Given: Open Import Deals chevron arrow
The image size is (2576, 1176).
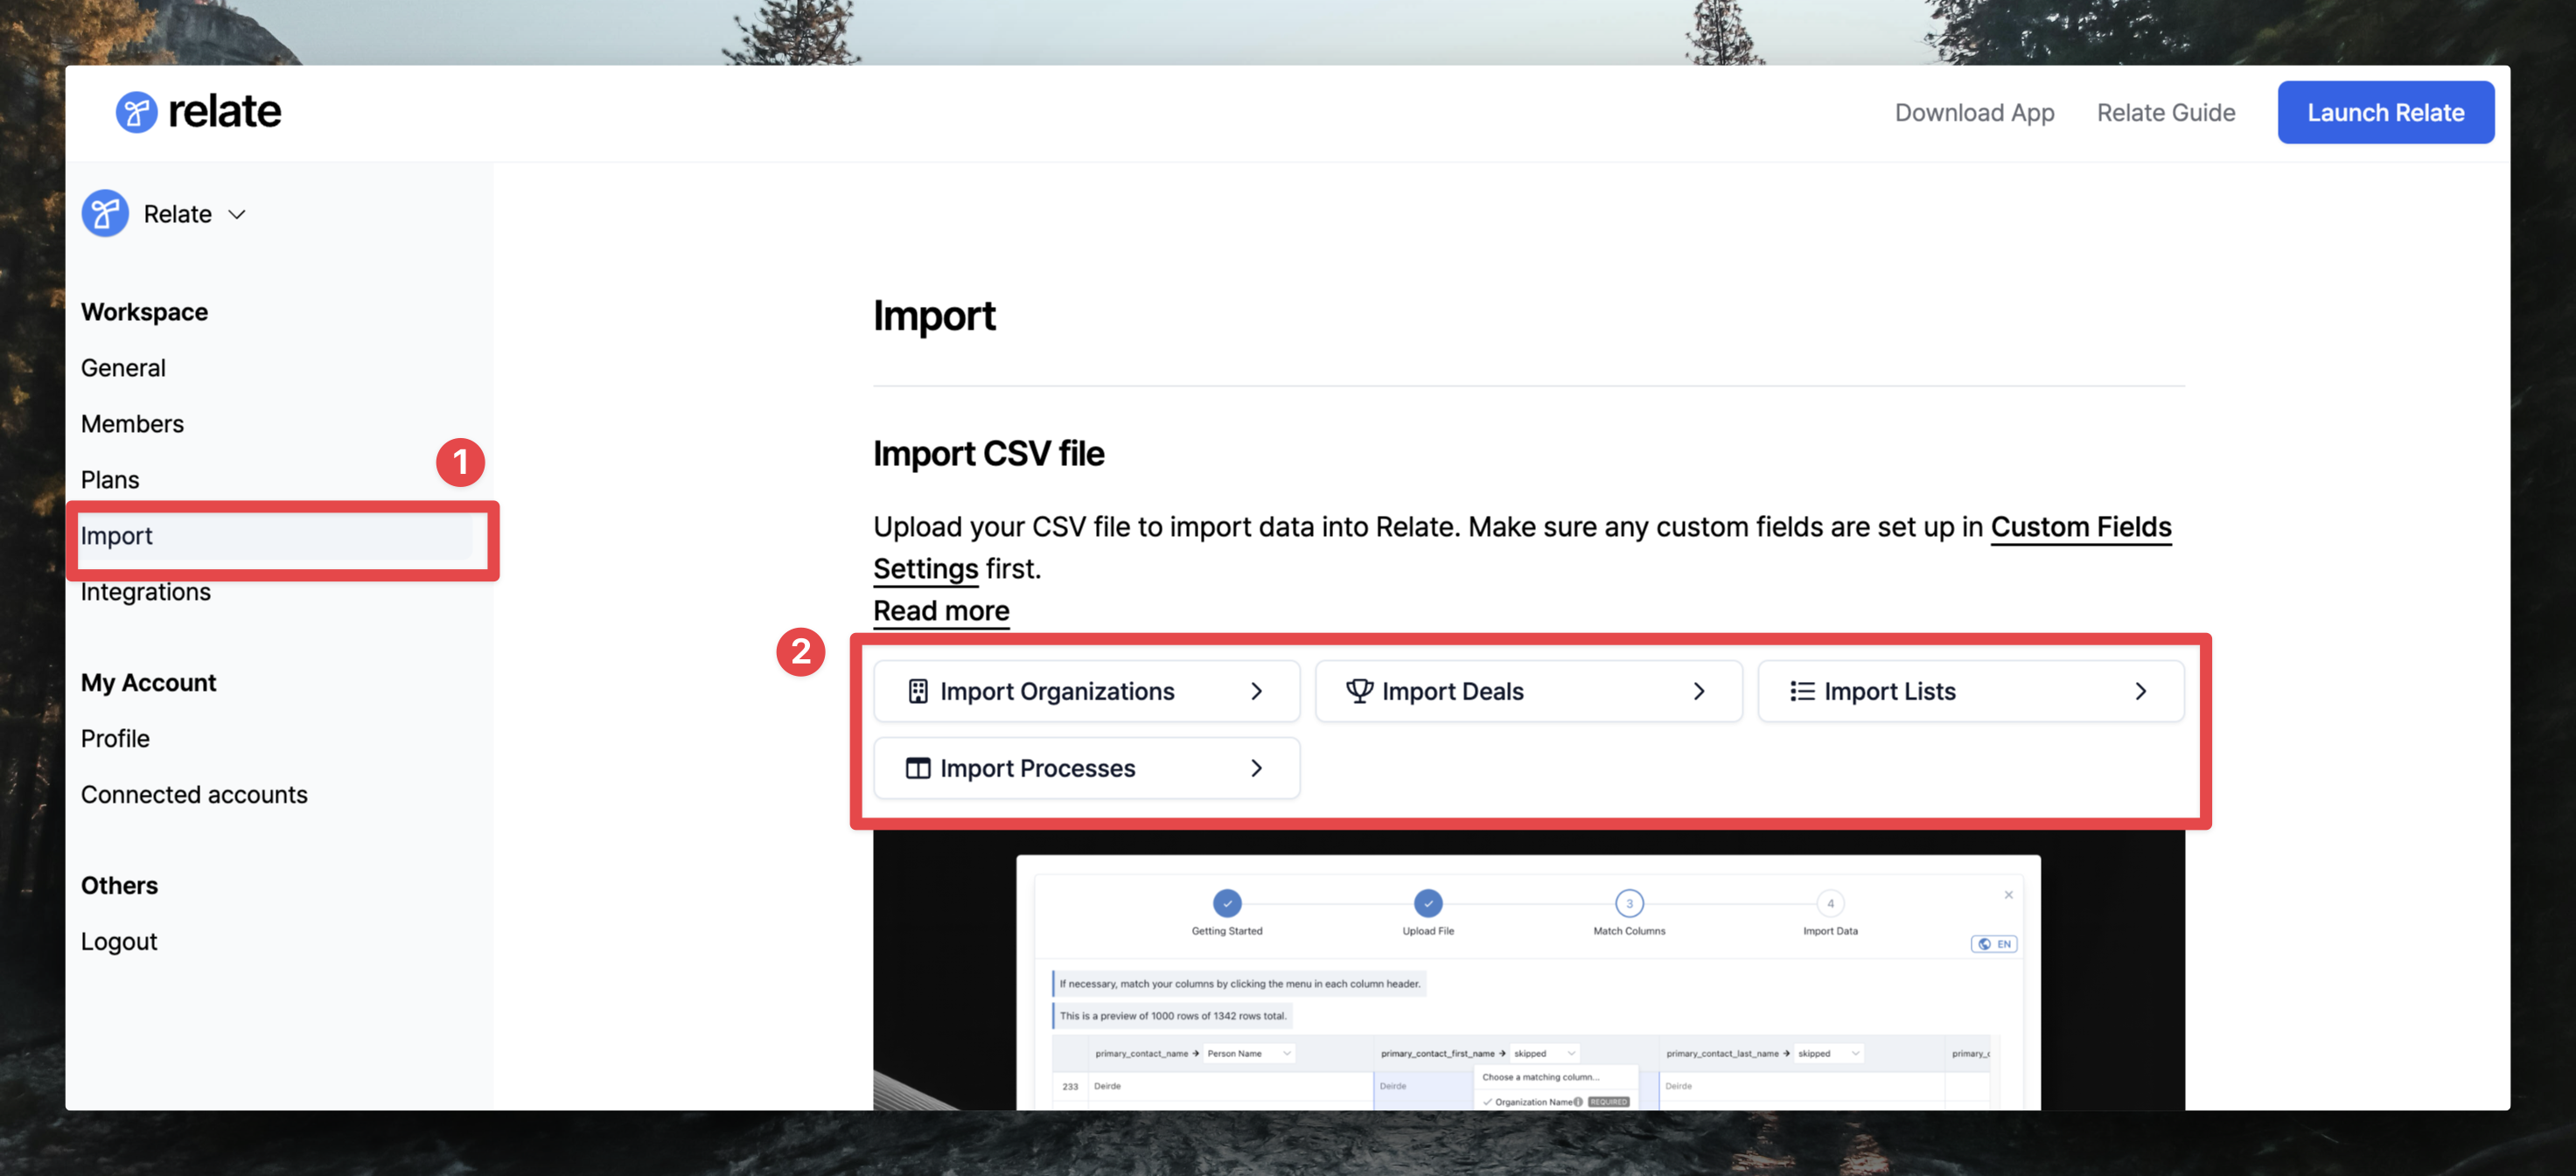Looking at the screenshot, I should tap(1698, 691).
